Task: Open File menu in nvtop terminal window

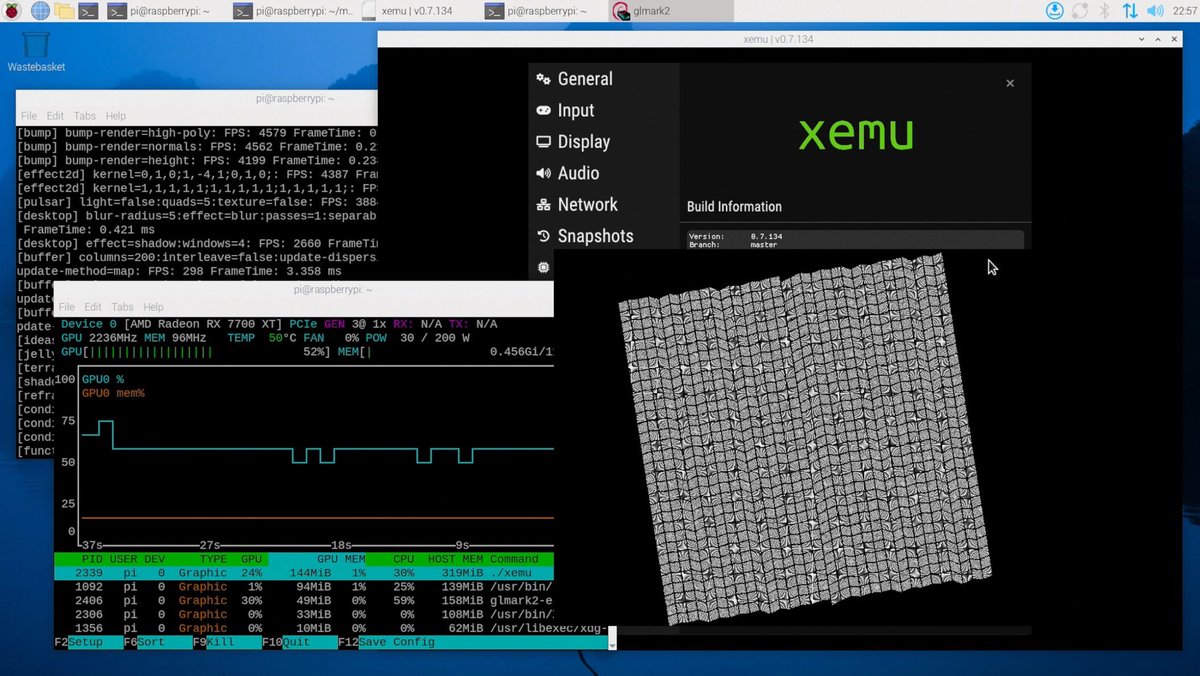Action: (66, 307)
